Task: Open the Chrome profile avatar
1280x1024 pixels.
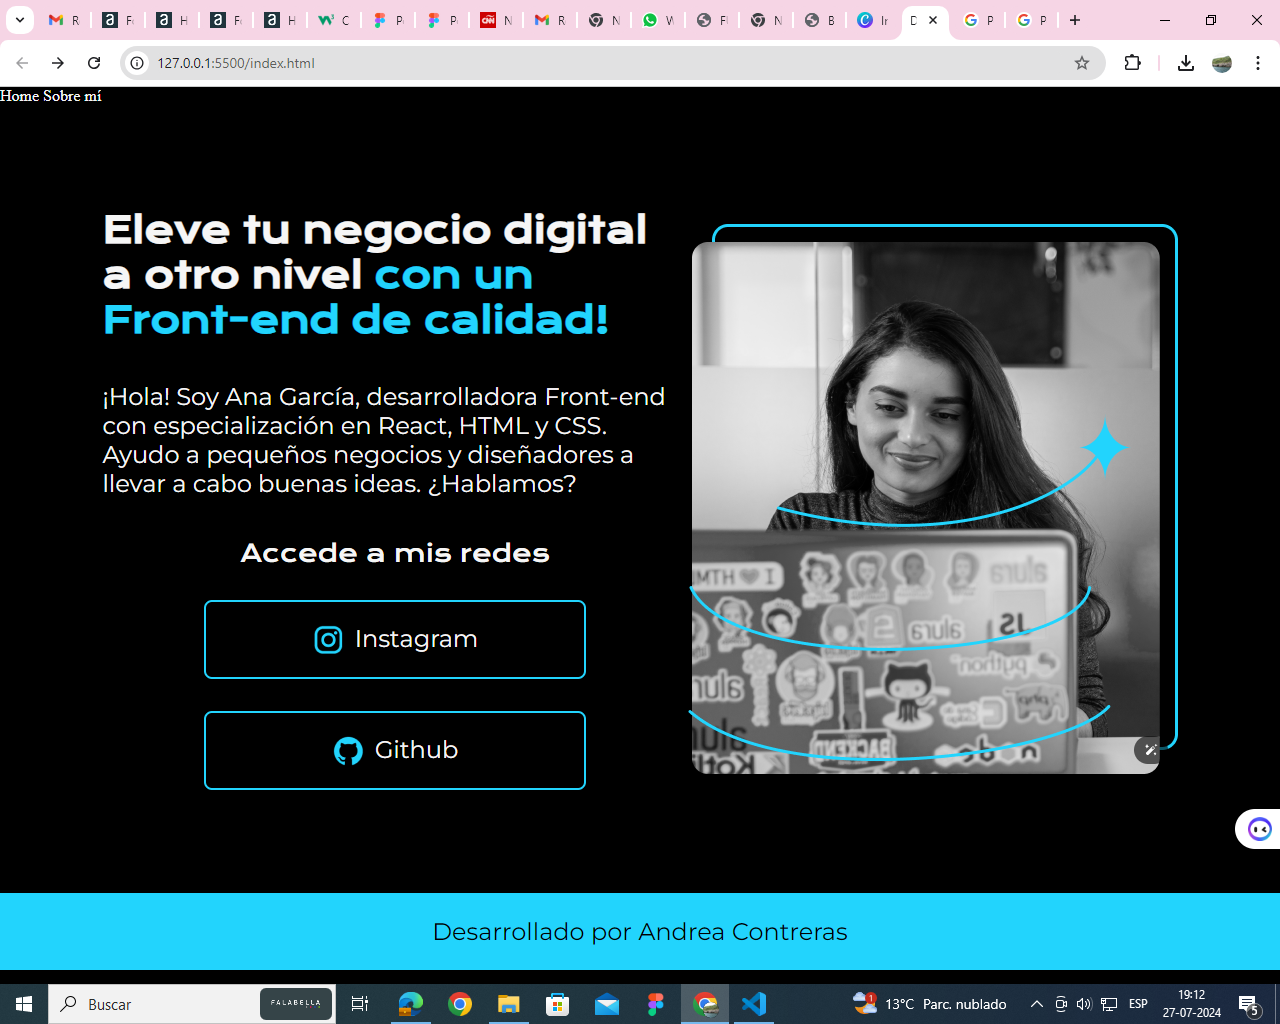Action: [1222, 63]
